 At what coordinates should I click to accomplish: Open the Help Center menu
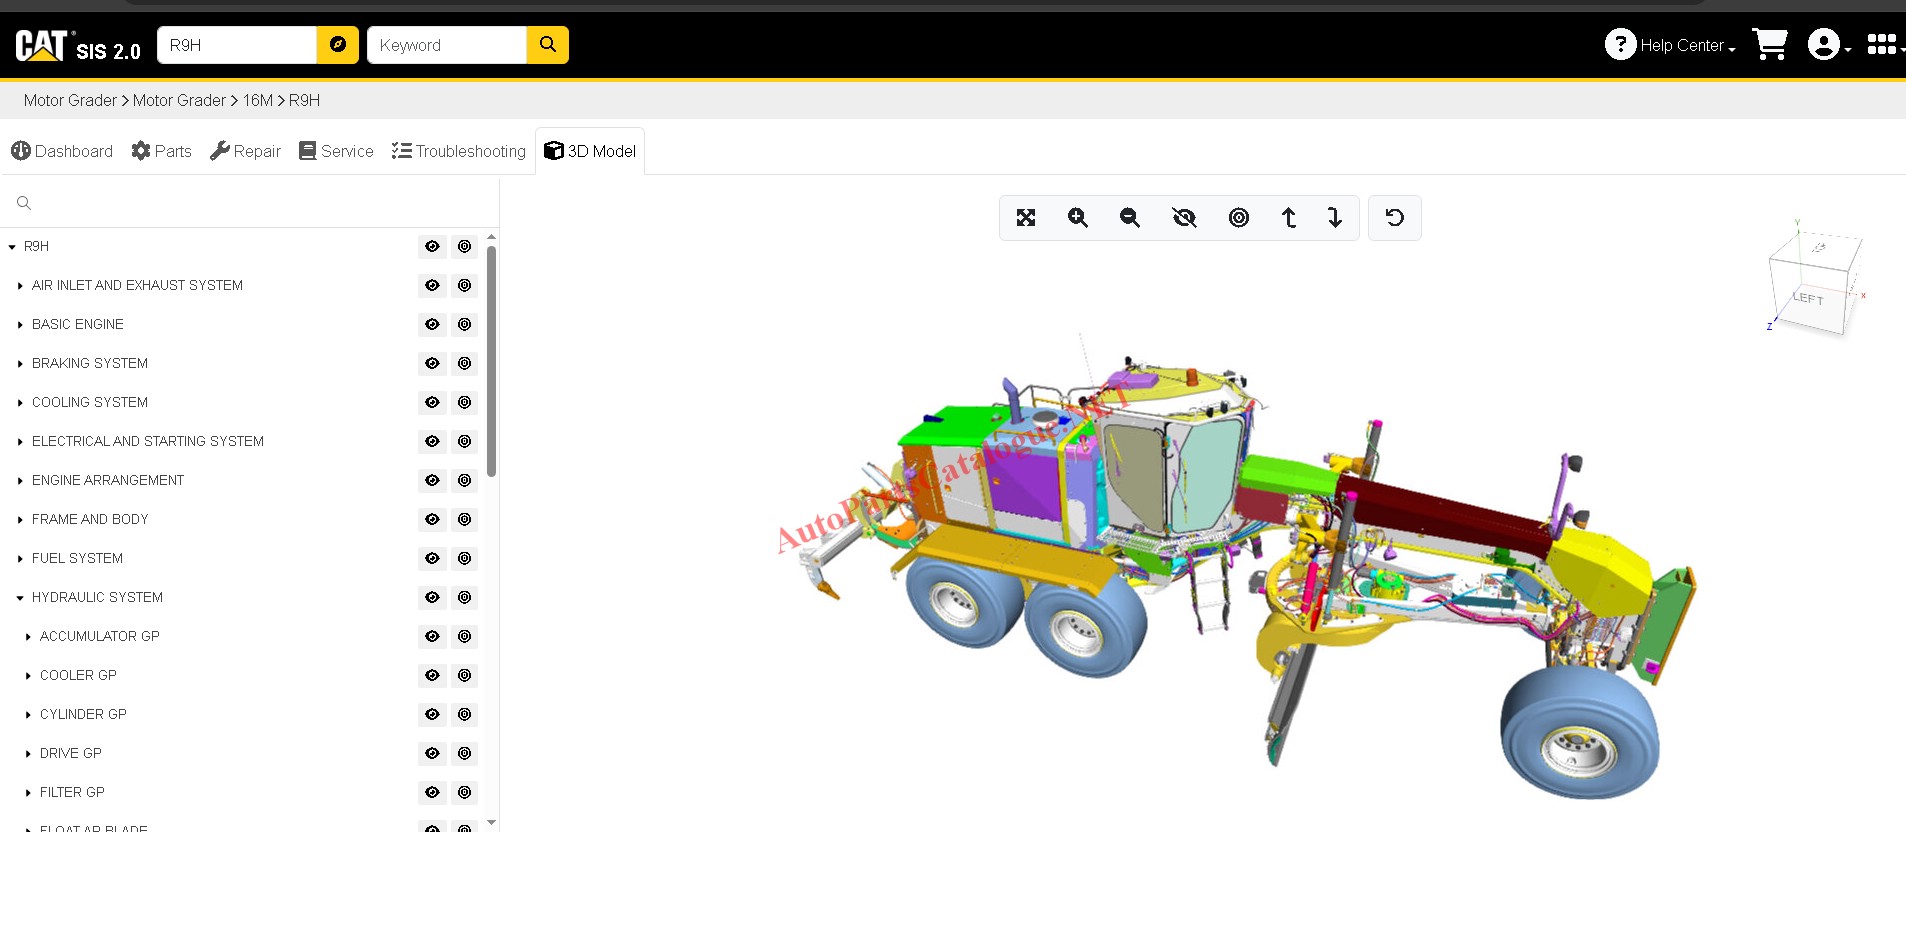1670,45
